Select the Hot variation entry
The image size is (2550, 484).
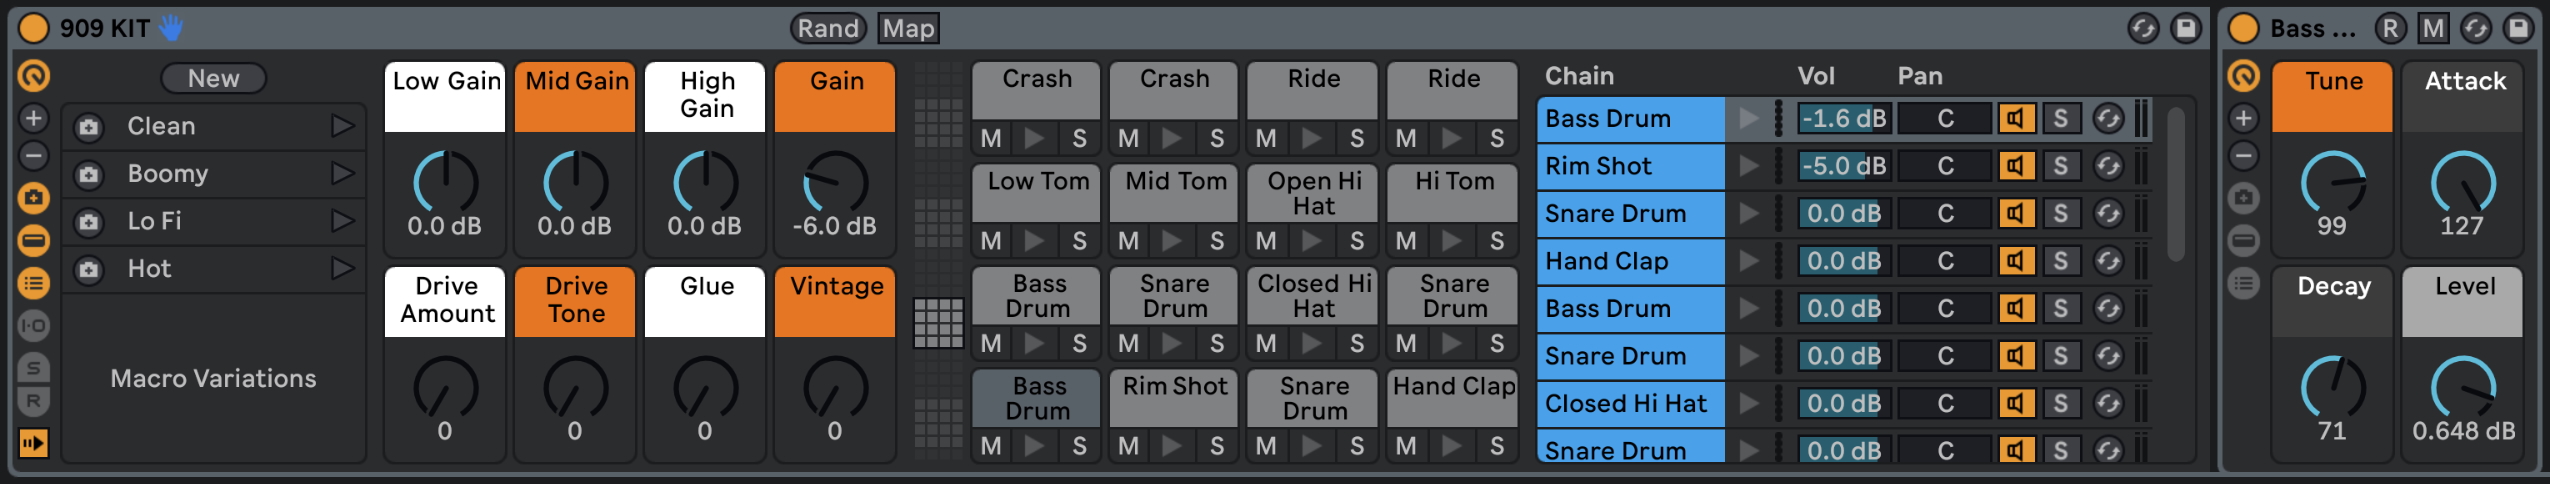pos(200,269)
